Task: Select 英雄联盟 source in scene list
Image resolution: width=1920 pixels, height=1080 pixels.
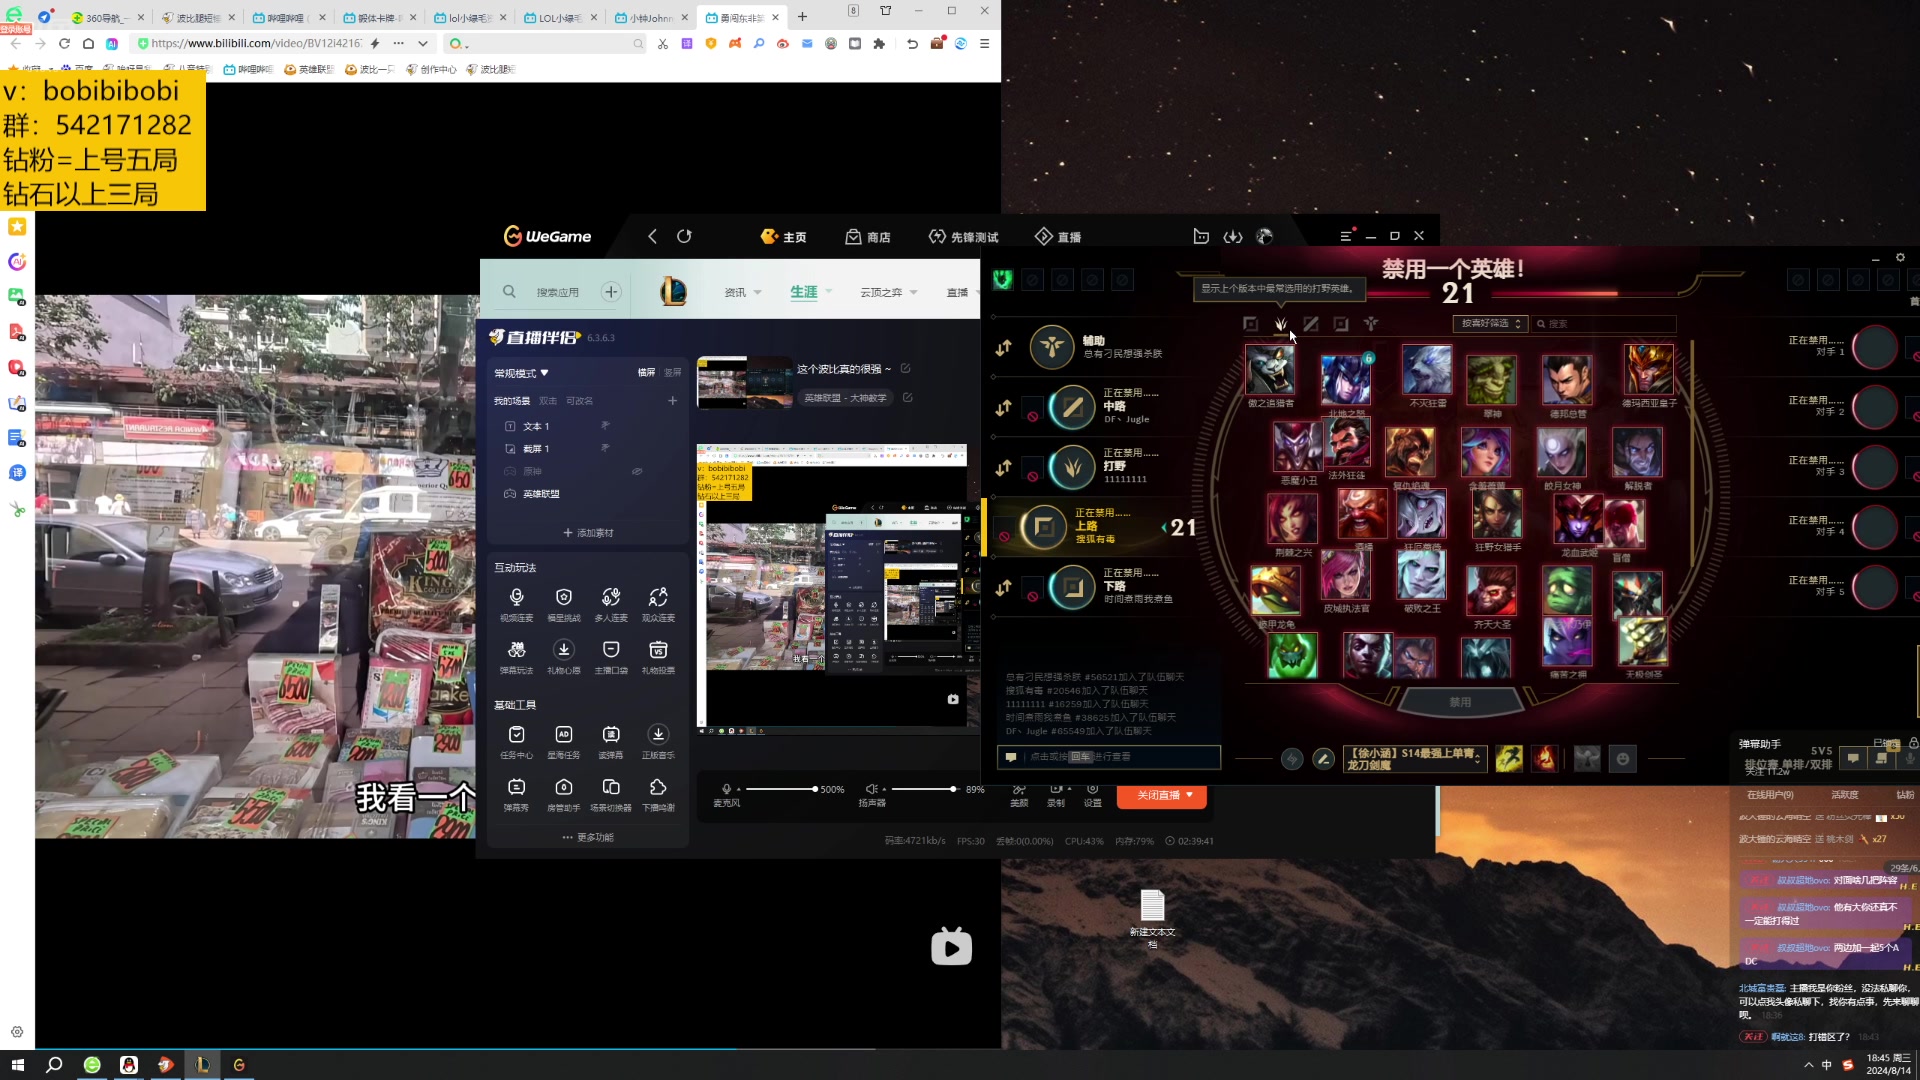Action: pos(541,494)
